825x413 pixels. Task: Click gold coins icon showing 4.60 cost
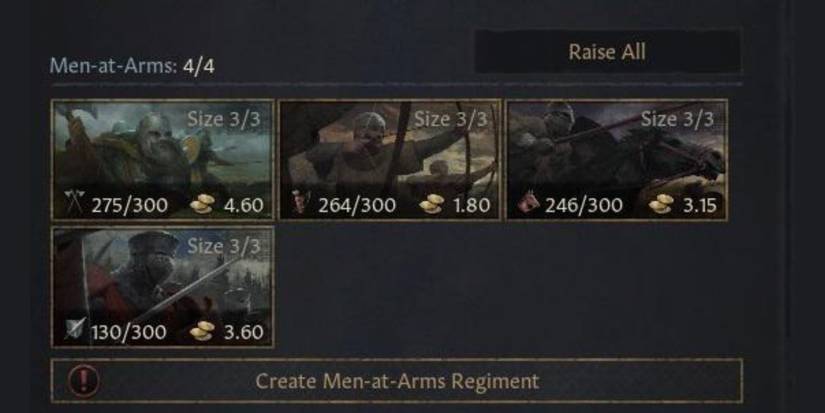pos(202,206)
